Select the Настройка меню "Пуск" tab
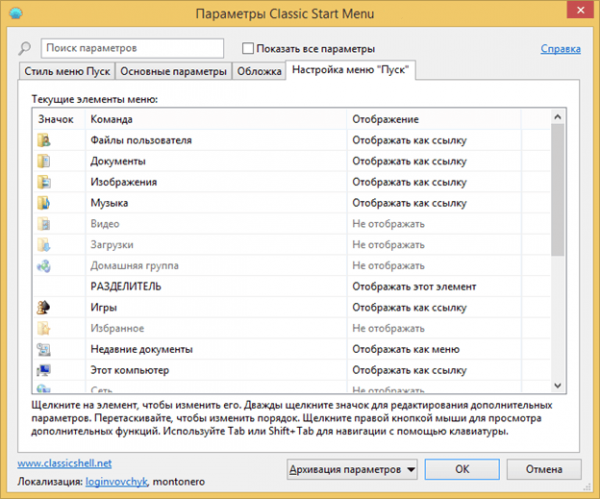Viewport: 600px width, 499px height. click(x=350, y=70)
